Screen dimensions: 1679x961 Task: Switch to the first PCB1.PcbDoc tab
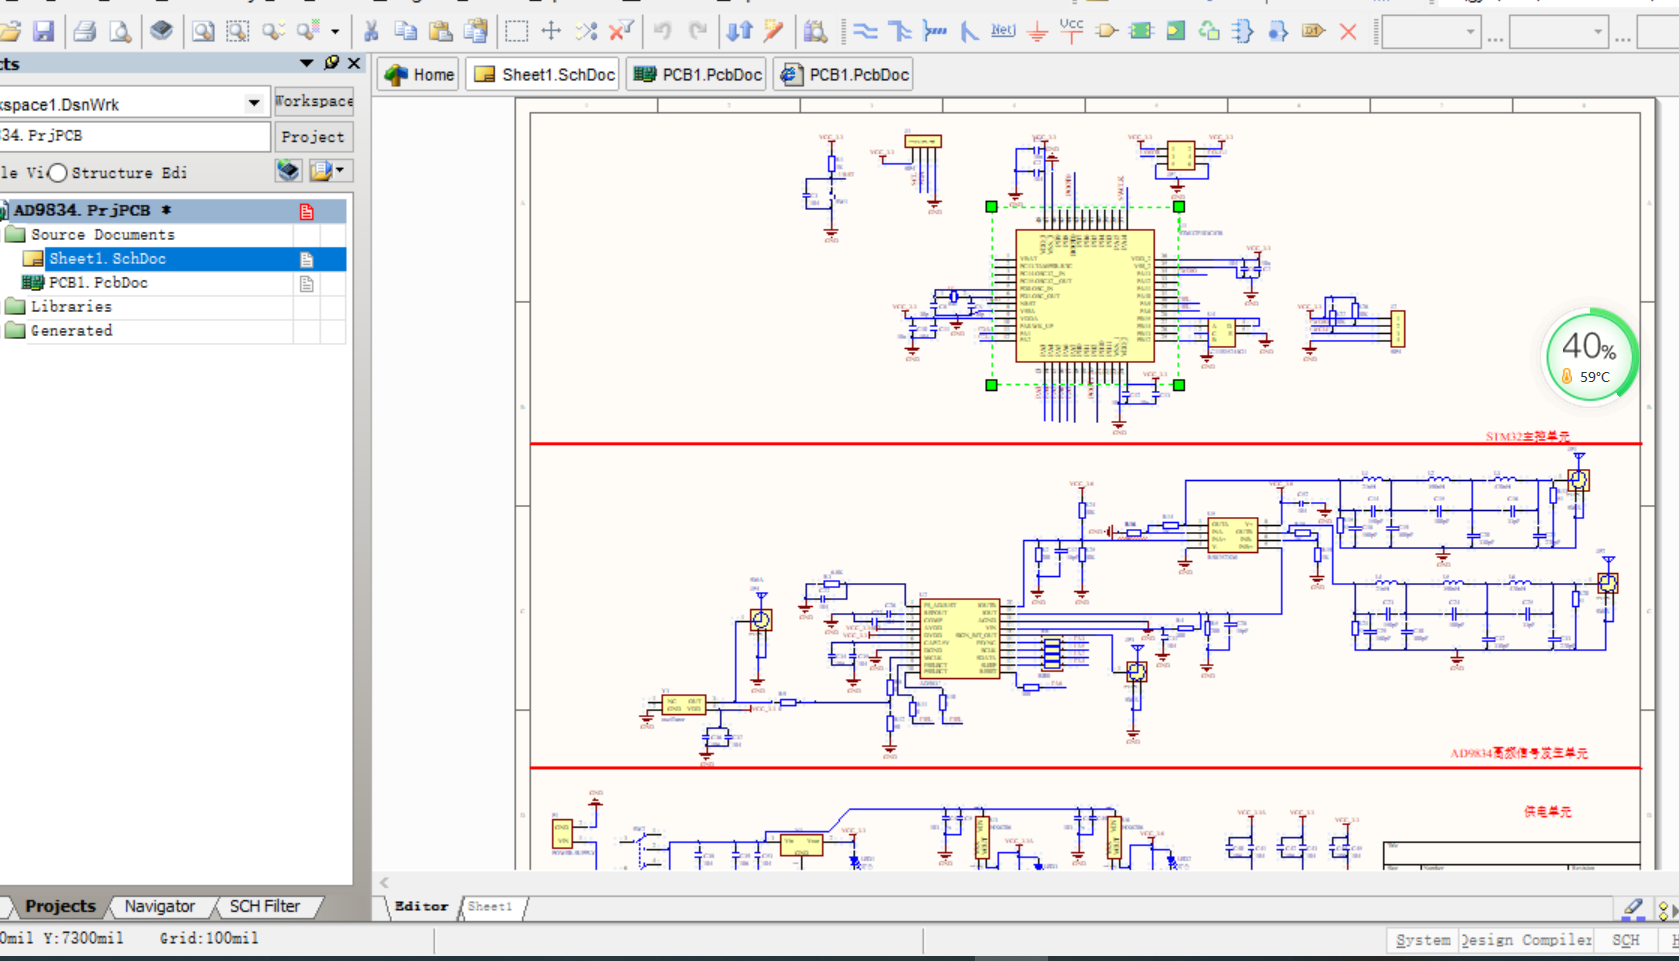[698, 74]
